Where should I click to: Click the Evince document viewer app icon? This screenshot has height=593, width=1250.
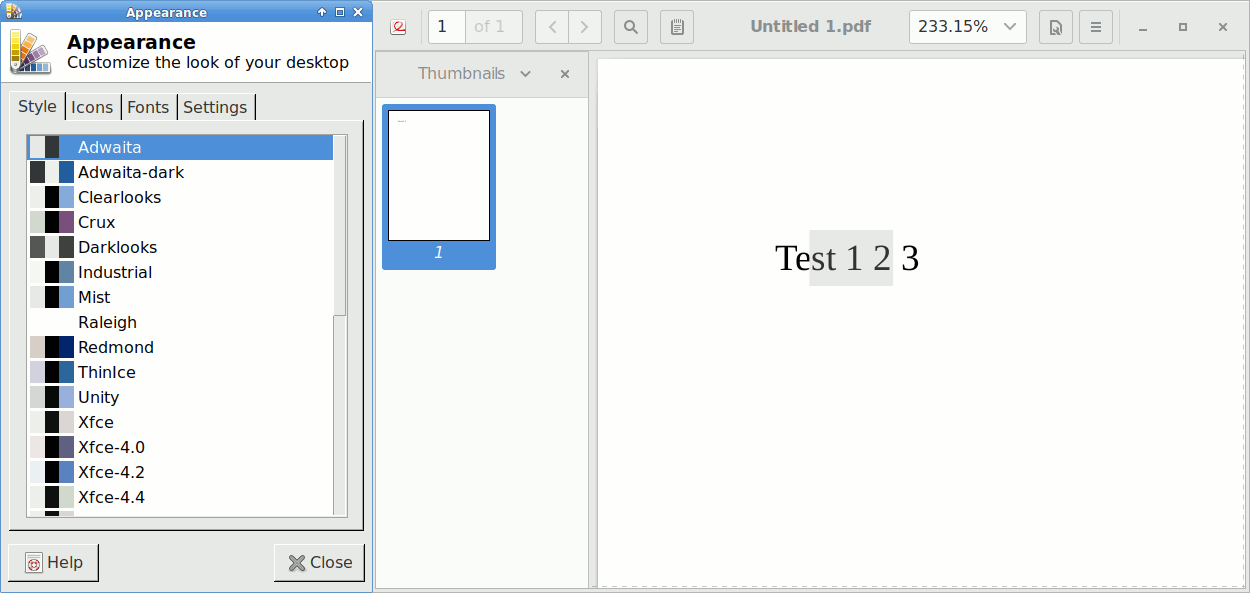pos(399,27)
